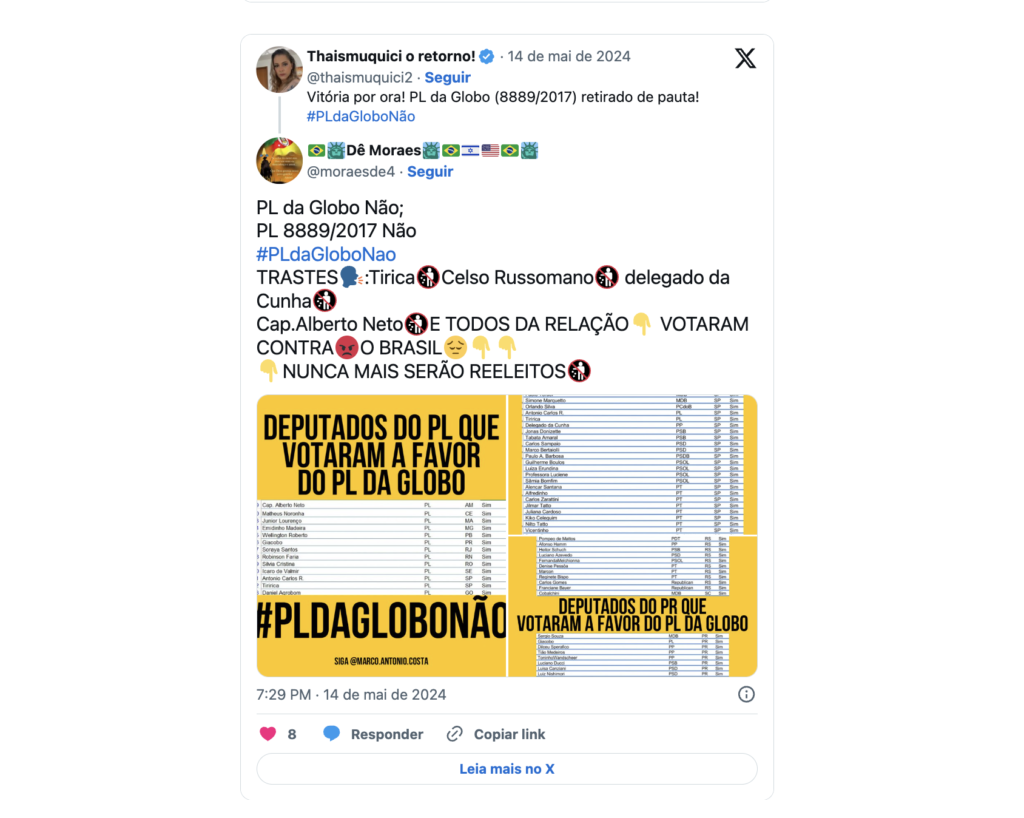Open the top-right vote list image
Viewport: 1024px width, 818px height.
pos(633,464)
